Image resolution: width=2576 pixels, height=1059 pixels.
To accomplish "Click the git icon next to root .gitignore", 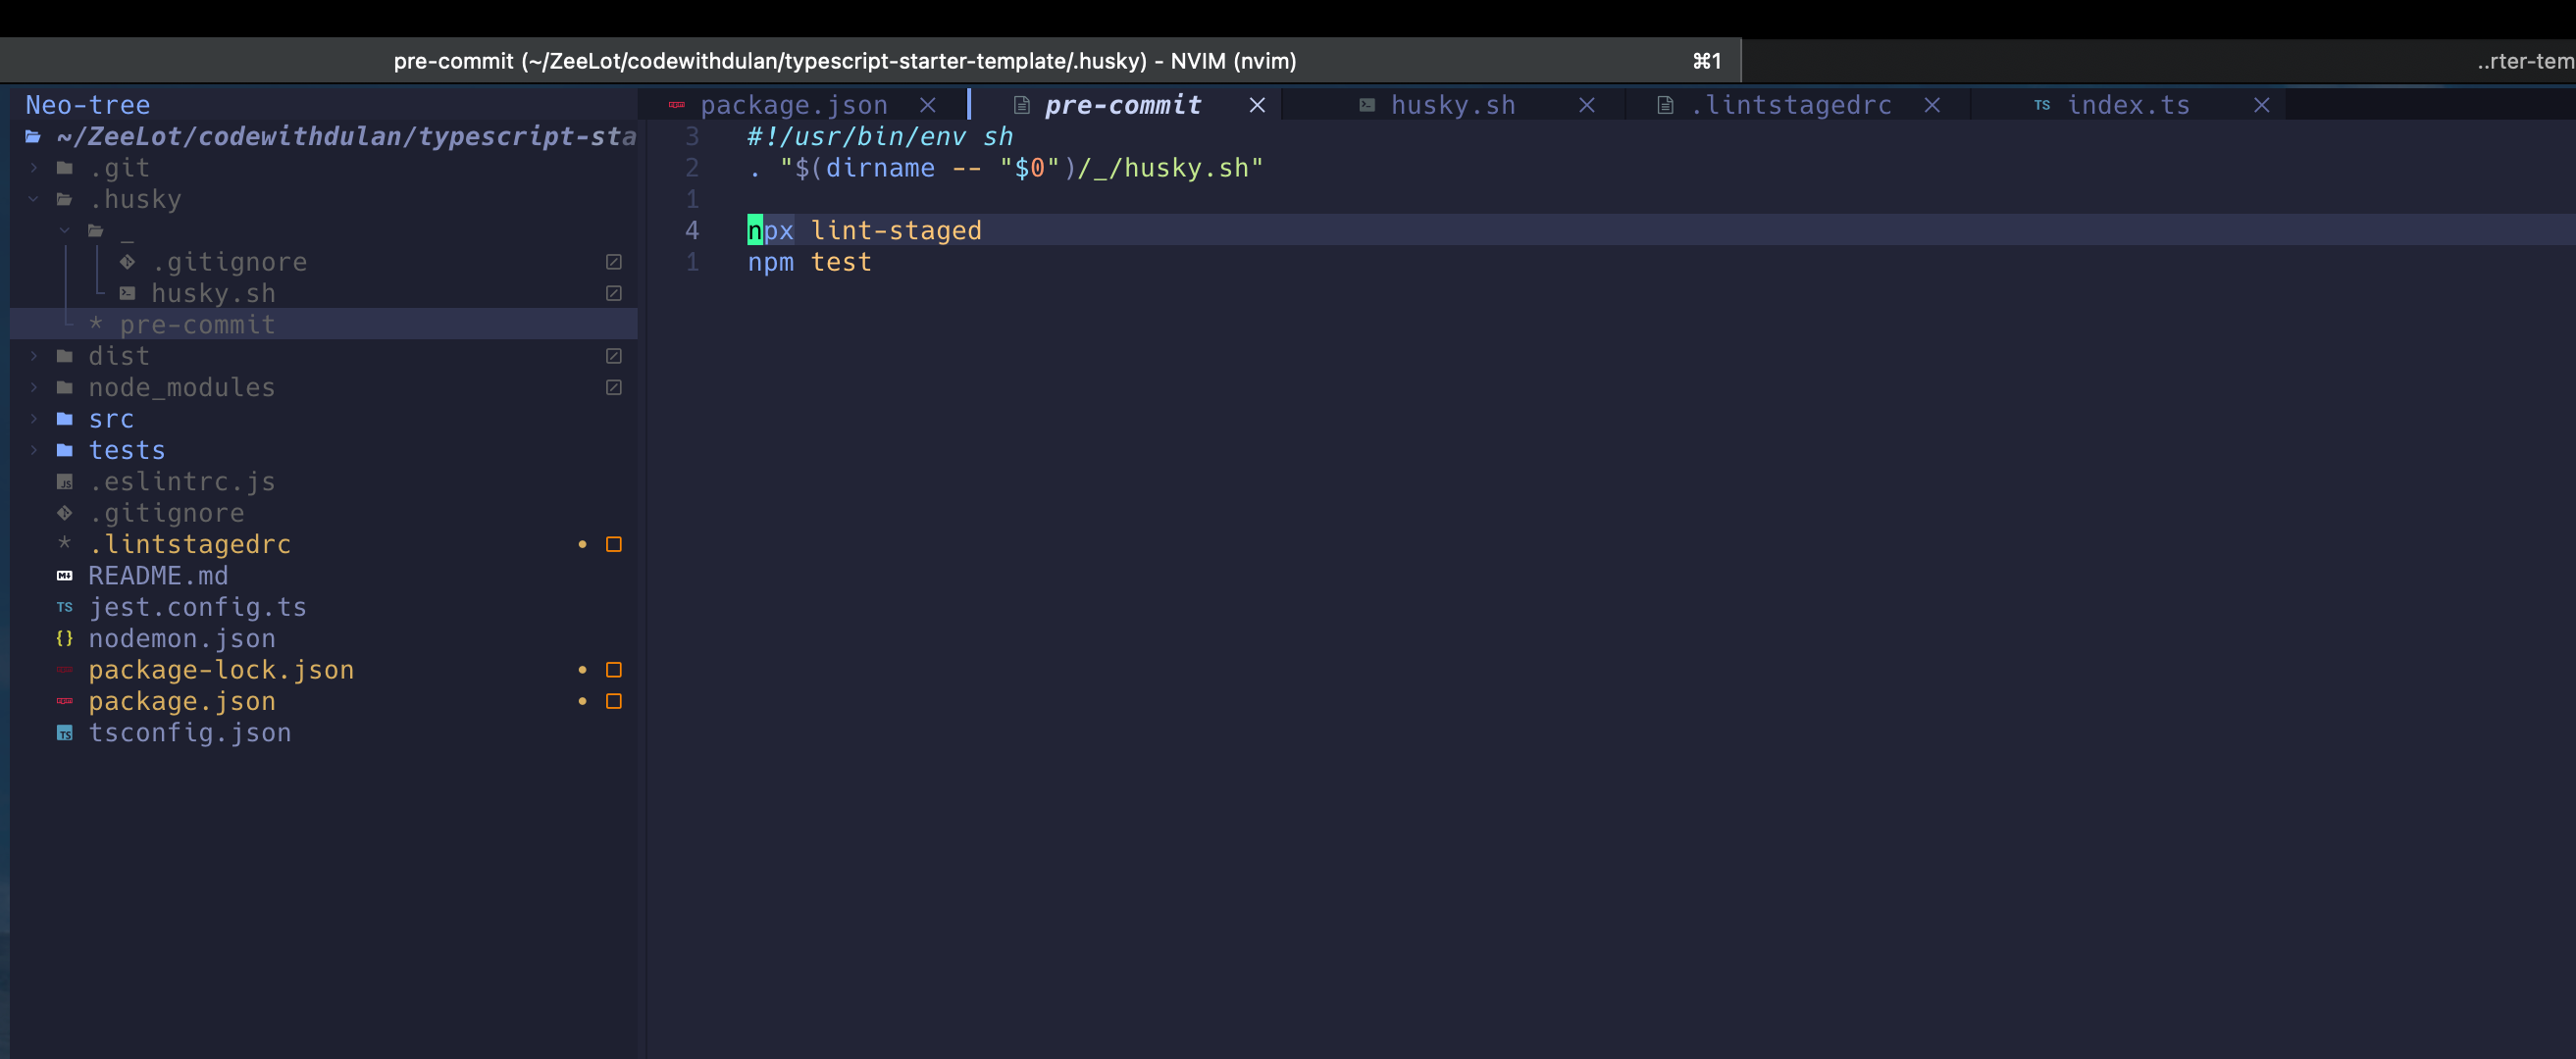I will coord(65,513).
